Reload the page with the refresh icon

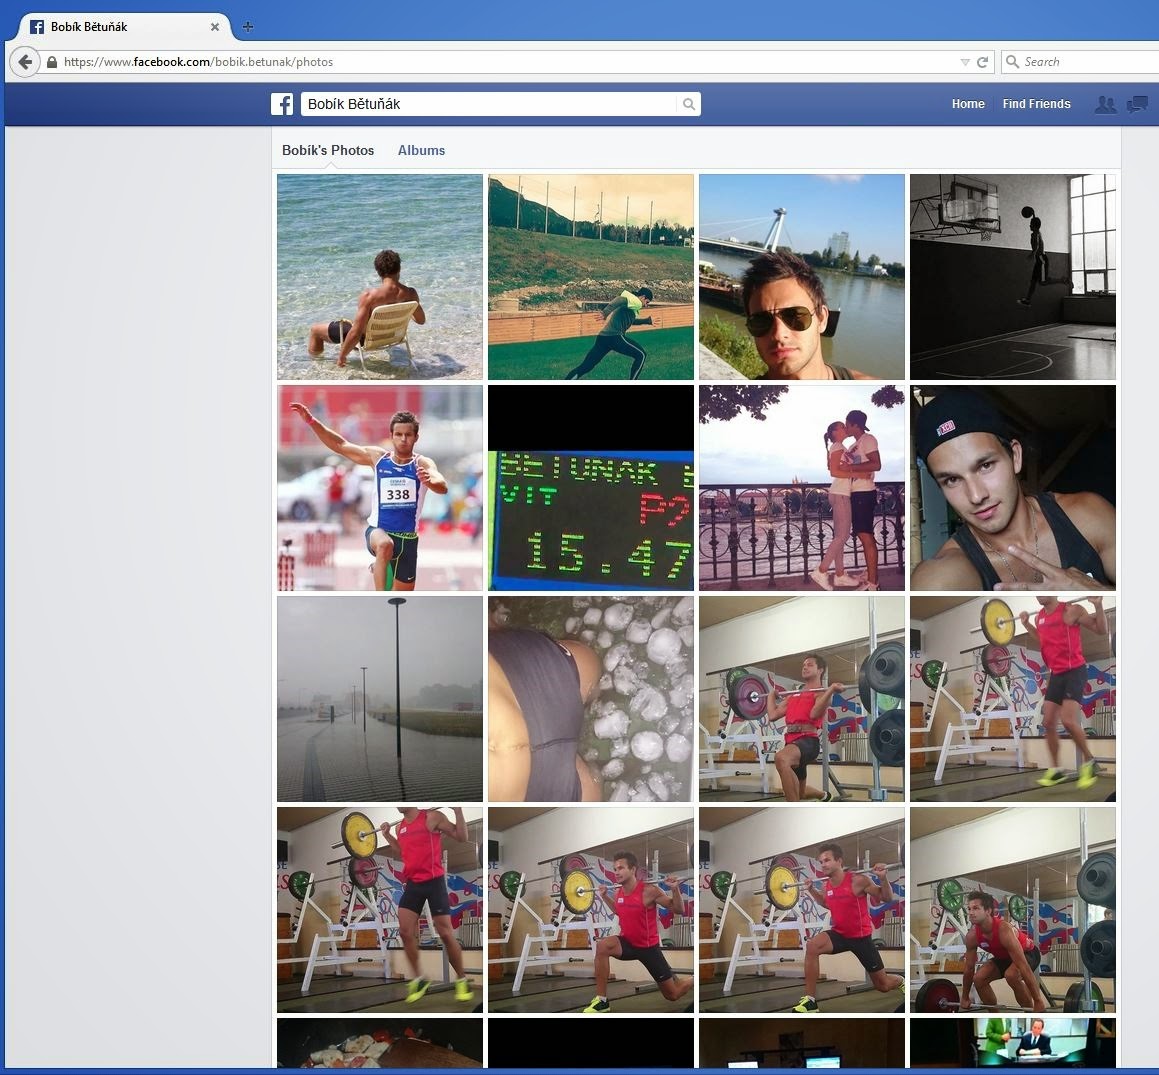[982, 62]
